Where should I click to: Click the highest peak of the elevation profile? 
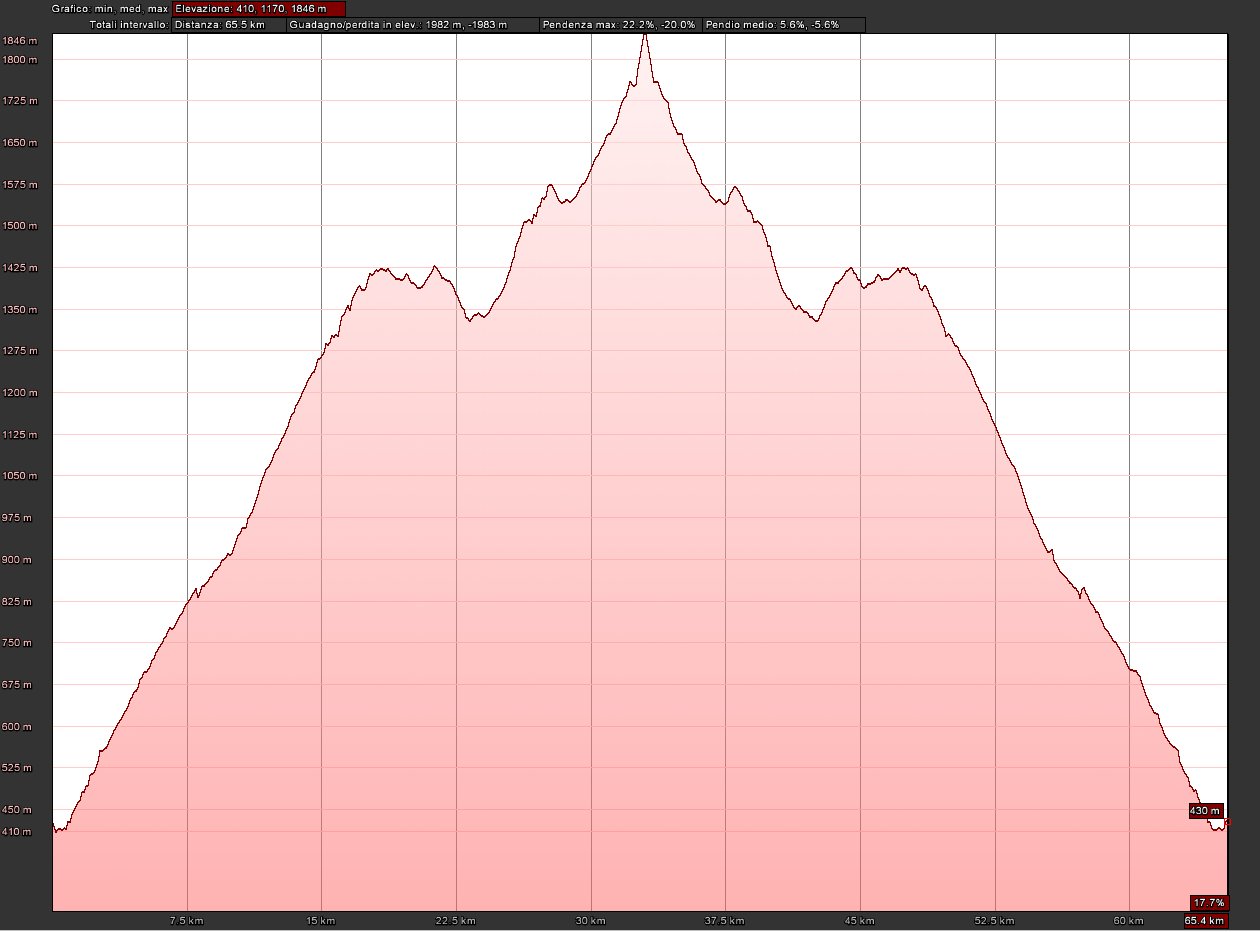645,36
